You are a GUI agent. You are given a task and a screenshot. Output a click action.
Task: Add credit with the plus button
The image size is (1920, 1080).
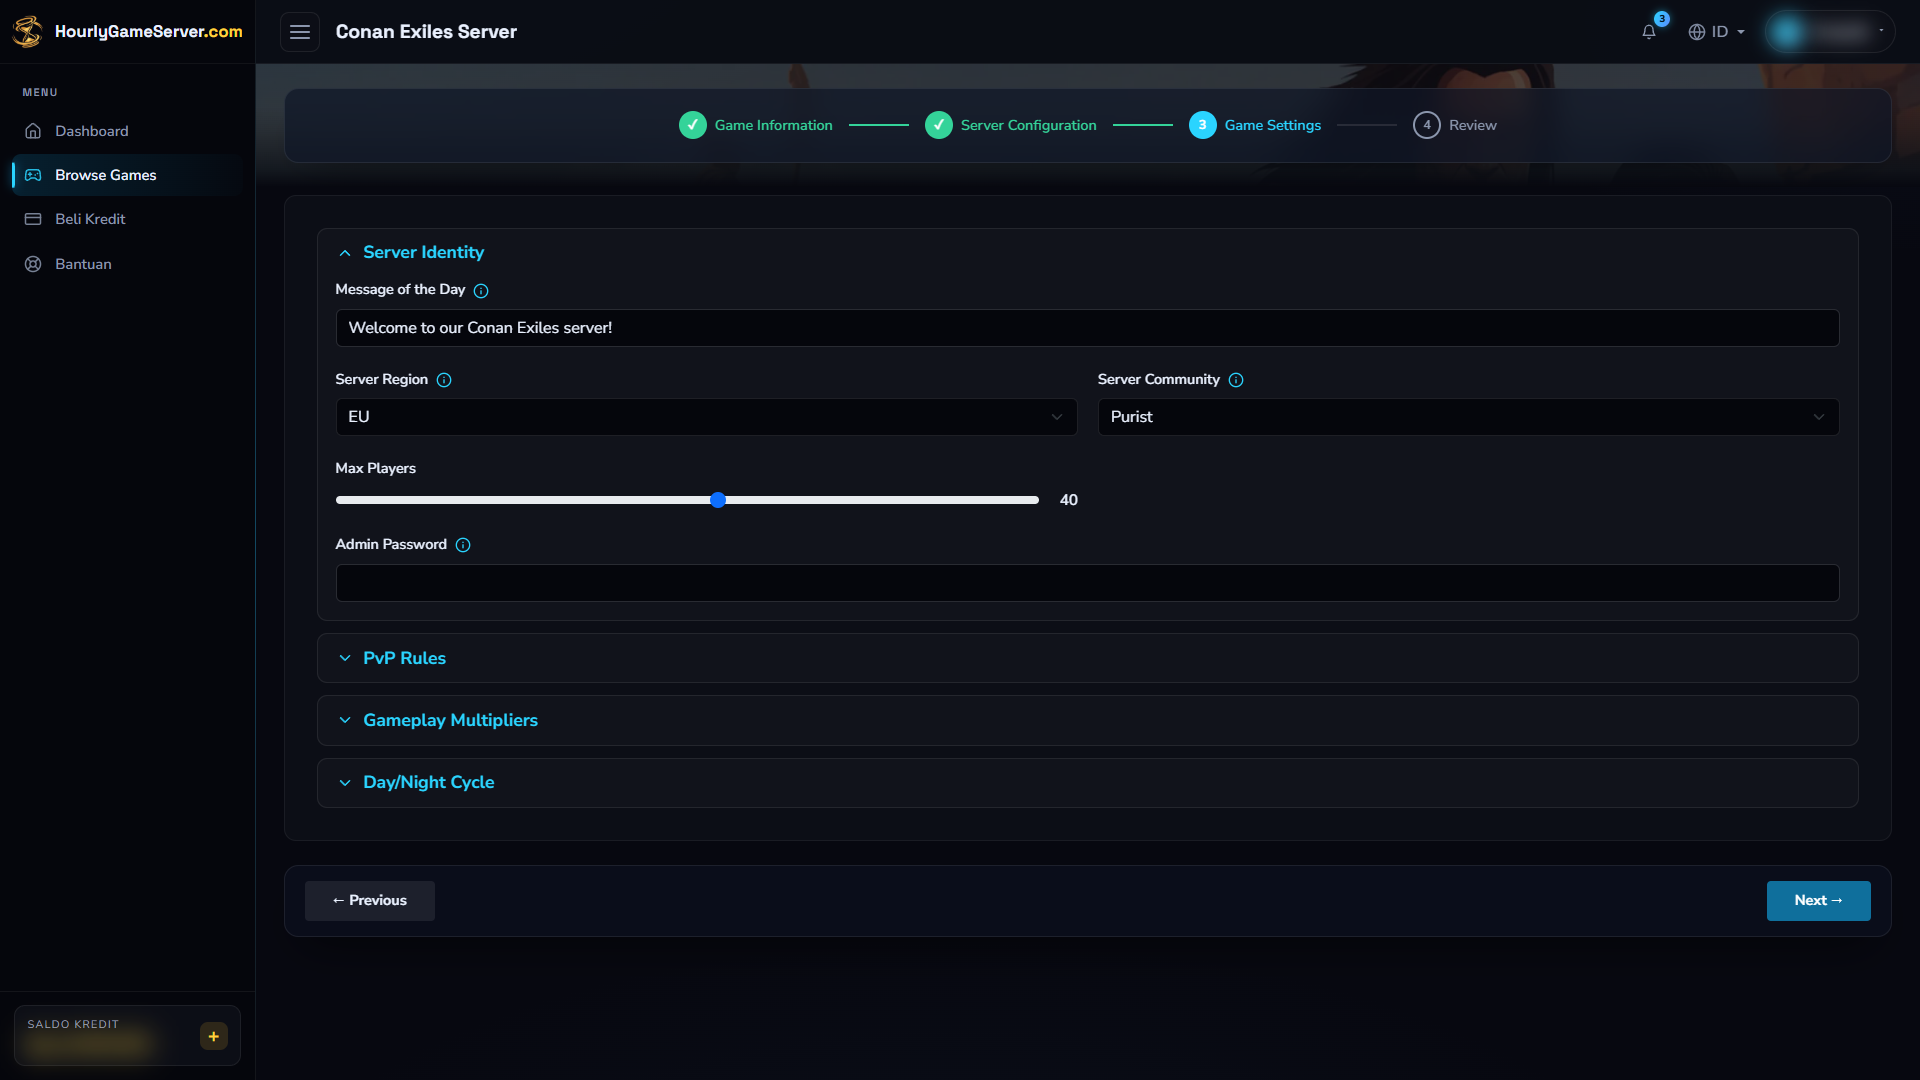tap(214, 1036)
